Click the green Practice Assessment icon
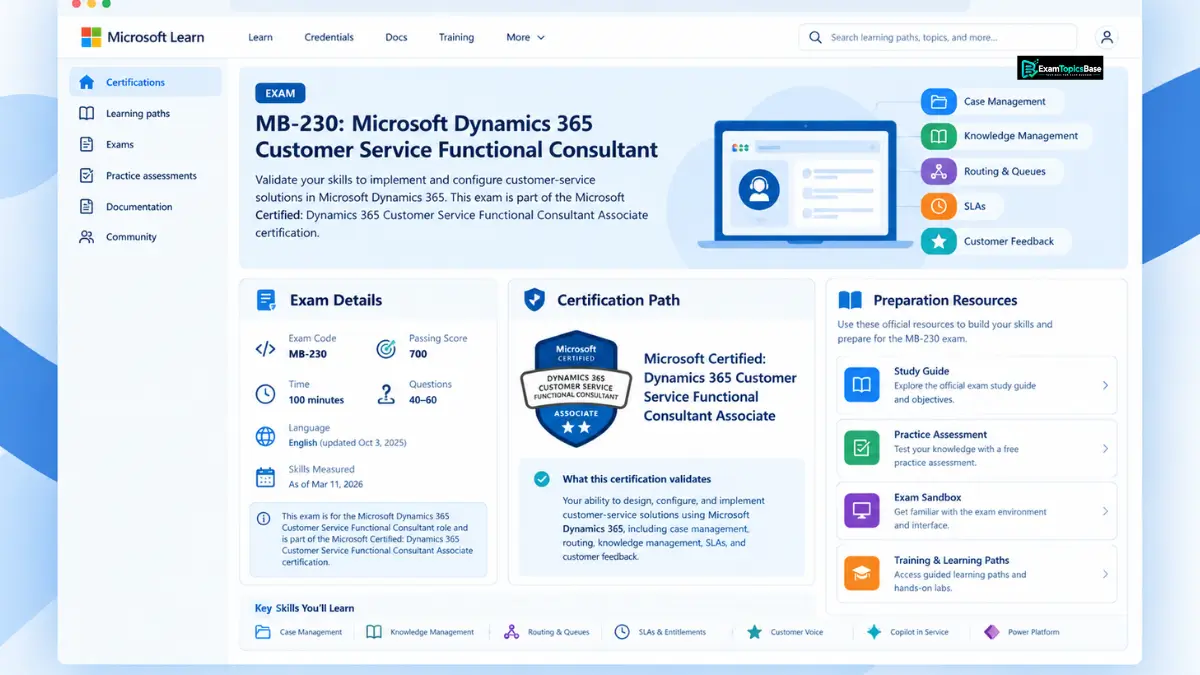The image size is (1200, 675). pos(862,448)
